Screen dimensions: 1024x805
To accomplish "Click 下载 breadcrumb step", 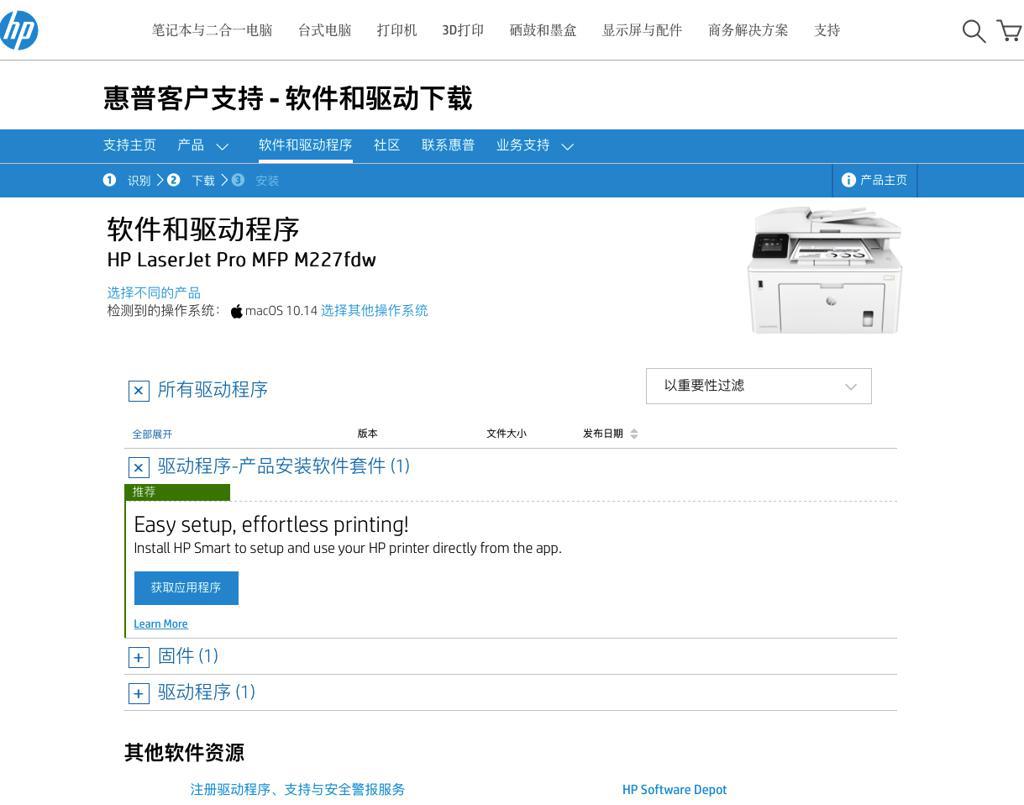I will pyautogui.click(x=203, y=180).
